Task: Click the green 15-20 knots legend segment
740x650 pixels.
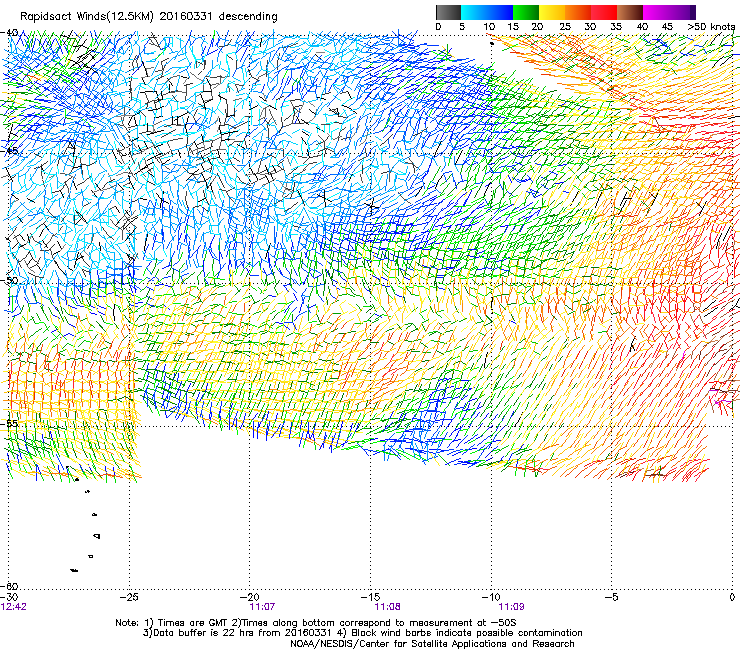Action: pos(526,12)
